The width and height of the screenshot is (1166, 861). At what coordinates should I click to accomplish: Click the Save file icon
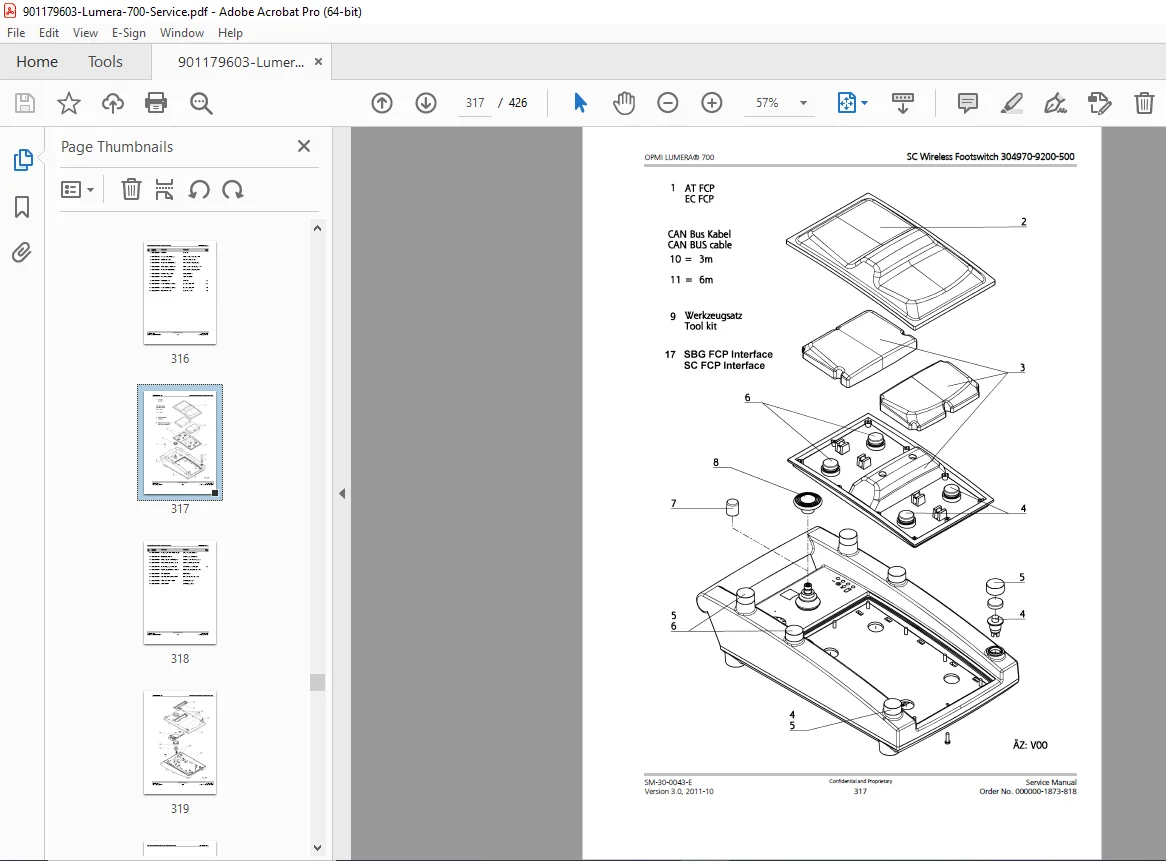point(25,103)
